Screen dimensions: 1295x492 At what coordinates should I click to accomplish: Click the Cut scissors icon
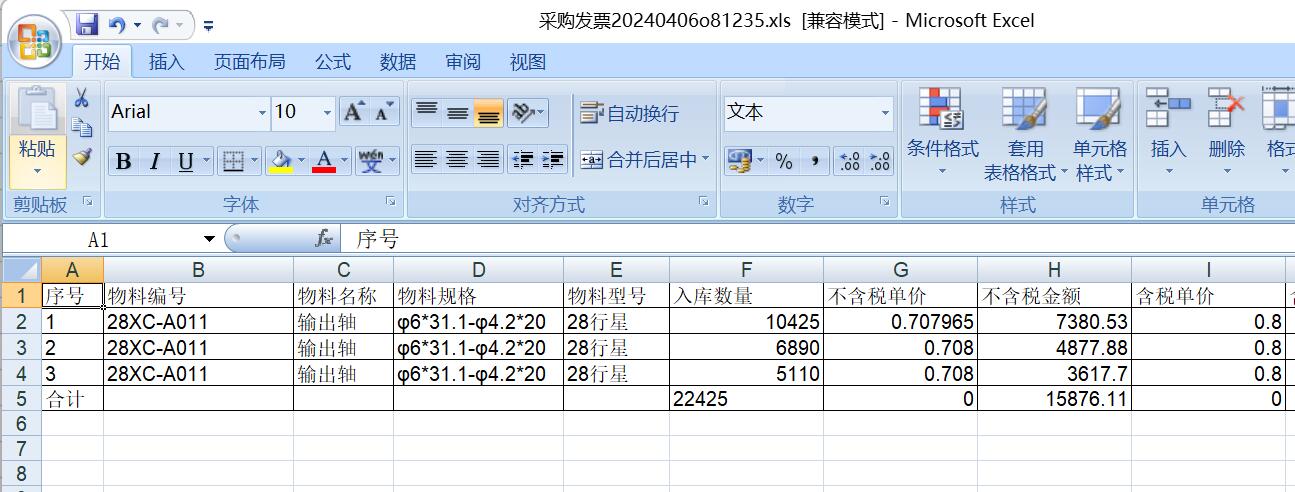click(x=82, y=98)
